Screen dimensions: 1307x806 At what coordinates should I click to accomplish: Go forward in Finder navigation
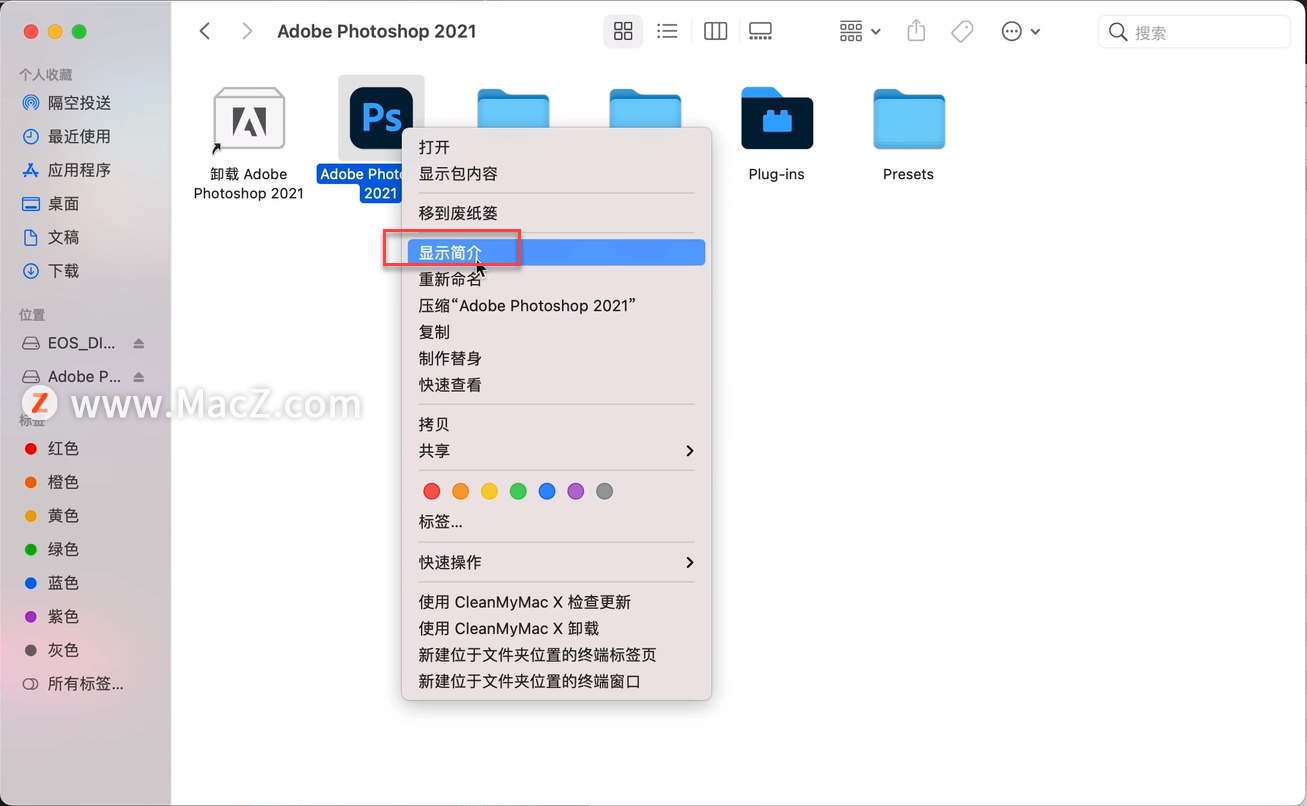coord(247,31)
